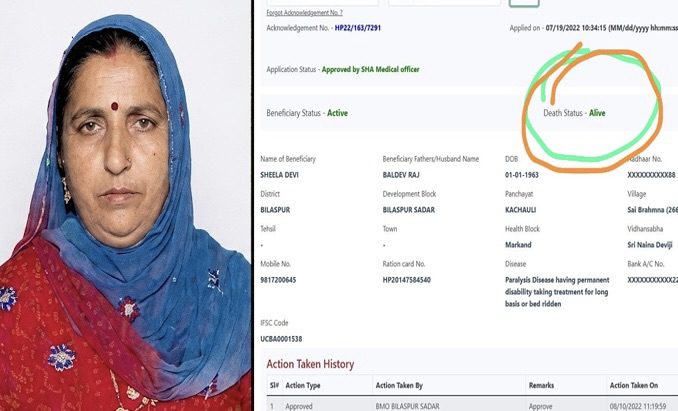Click IFSC code UCBA0001538
The height and width of the screenshot is (411, 678).
point(281,339)
